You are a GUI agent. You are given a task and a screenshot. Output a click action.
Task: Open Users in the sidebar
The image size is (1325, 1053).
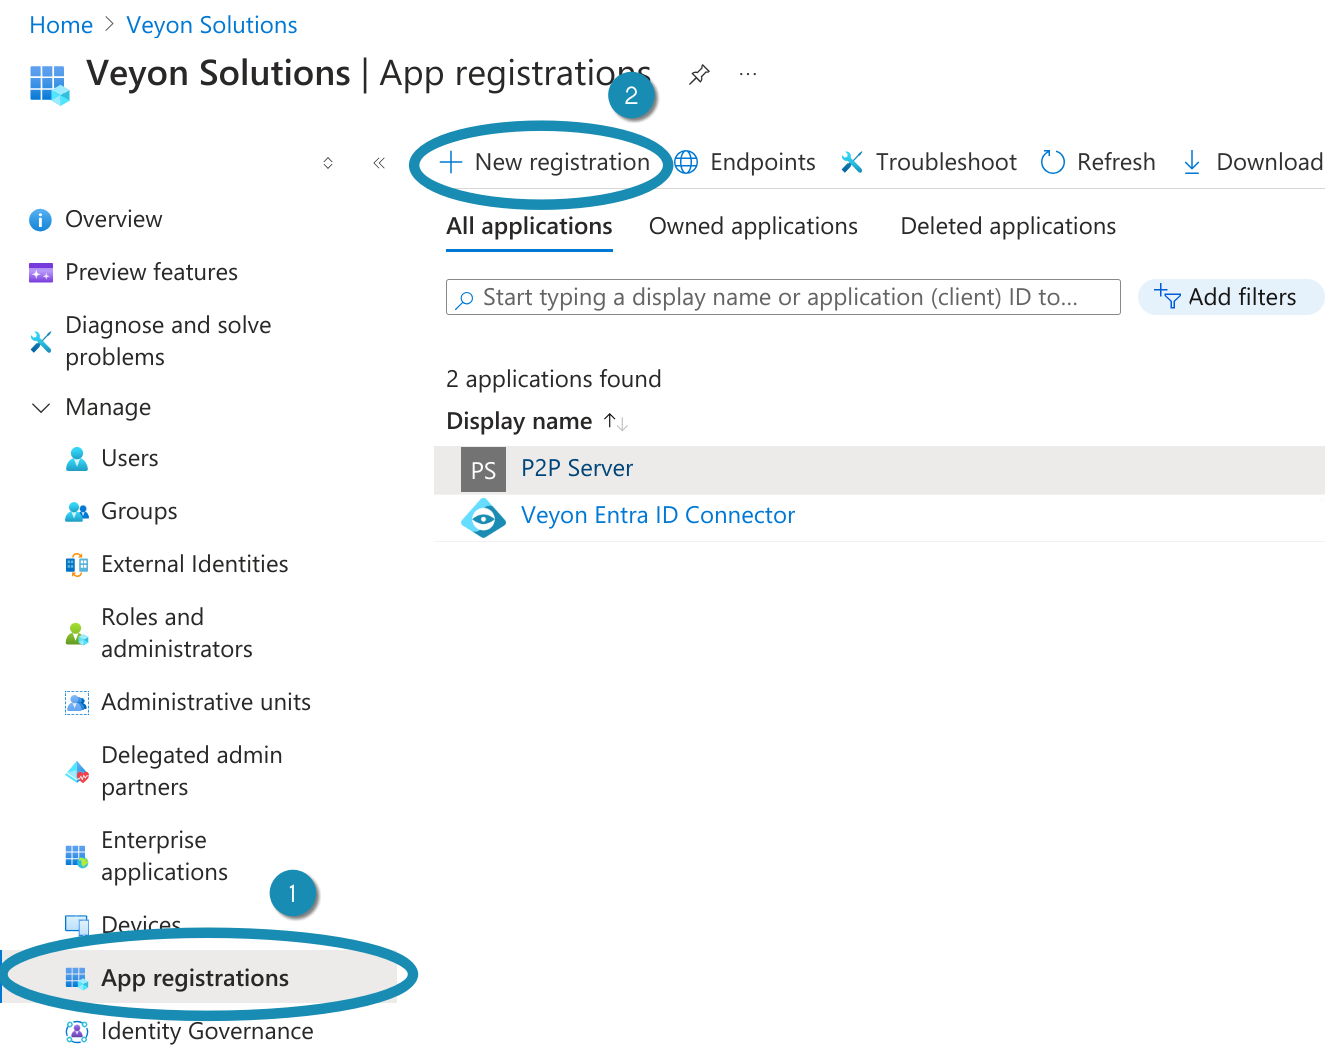(130, 458)
